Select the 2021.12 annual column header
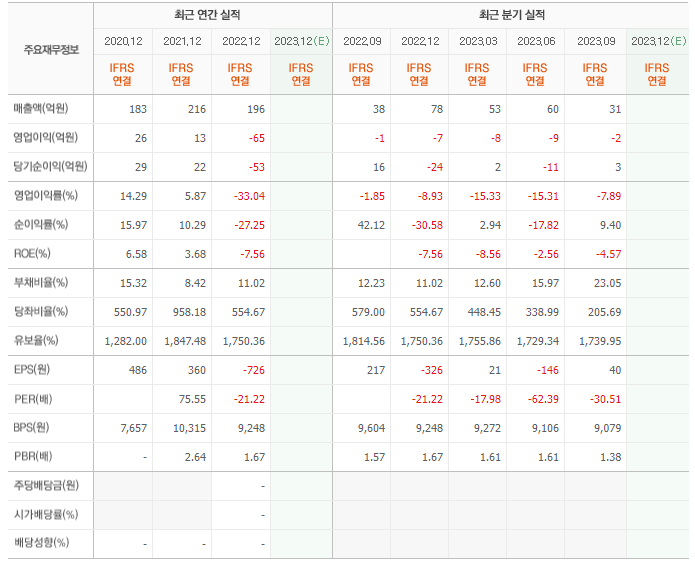The height and width of the screenshot is (563, 695). click(x=182, y=41)
